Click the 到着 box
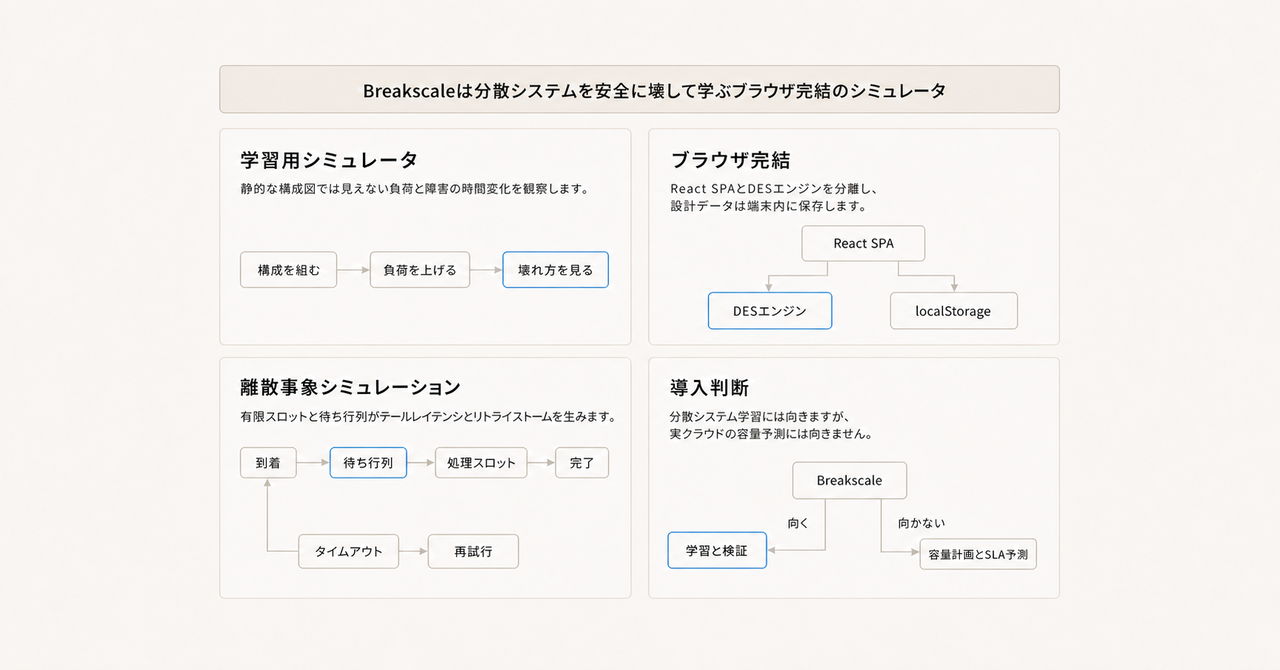 tap(268, 463)
